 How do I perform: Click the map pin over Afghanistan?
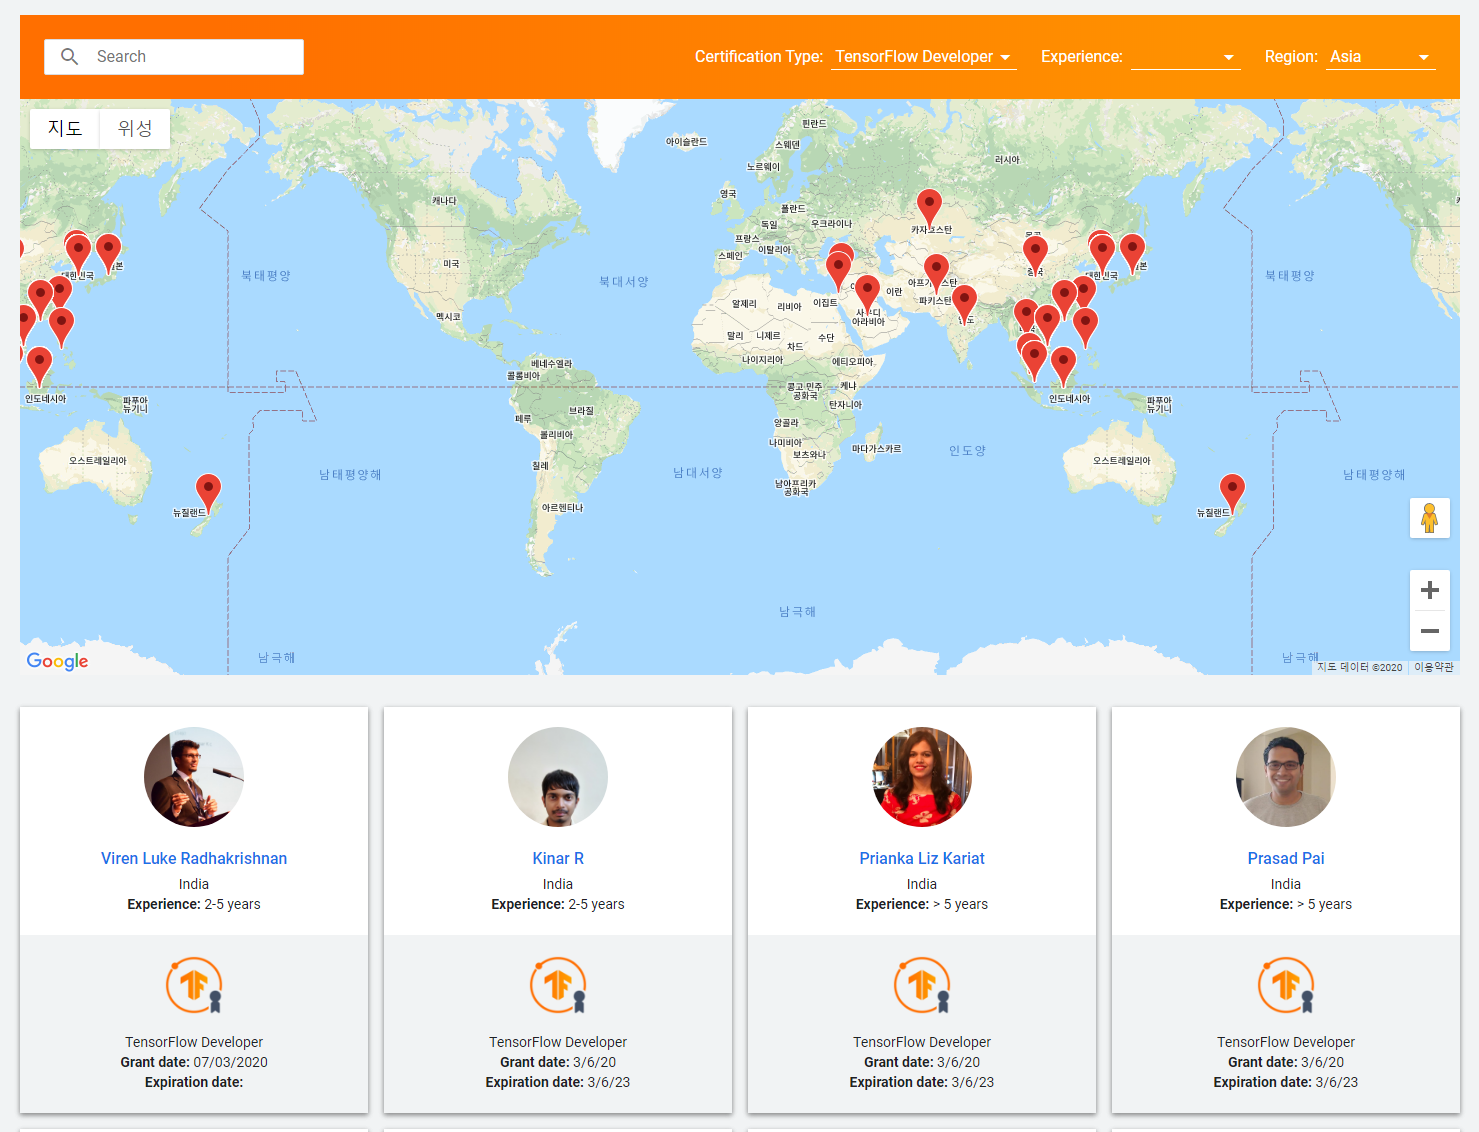click(936, 270)
